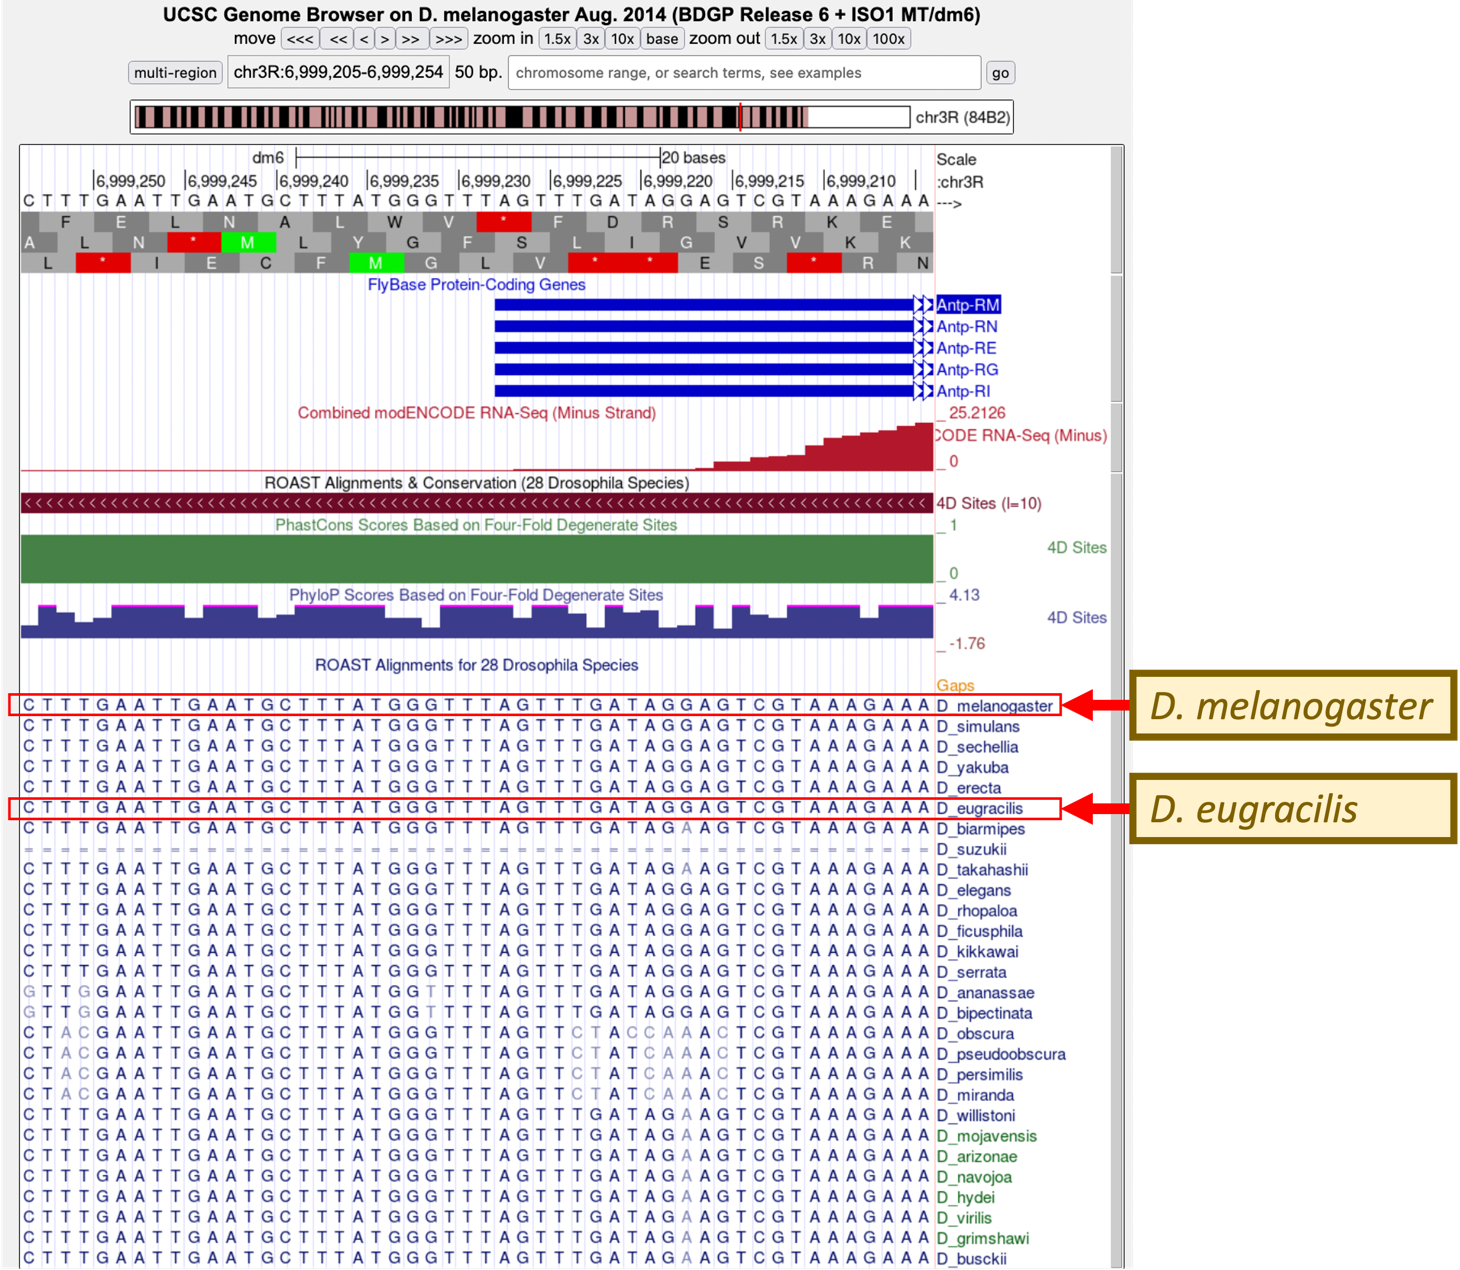
Task: Click the chr3R chromosome ideogram
Action: coord(522,117)
